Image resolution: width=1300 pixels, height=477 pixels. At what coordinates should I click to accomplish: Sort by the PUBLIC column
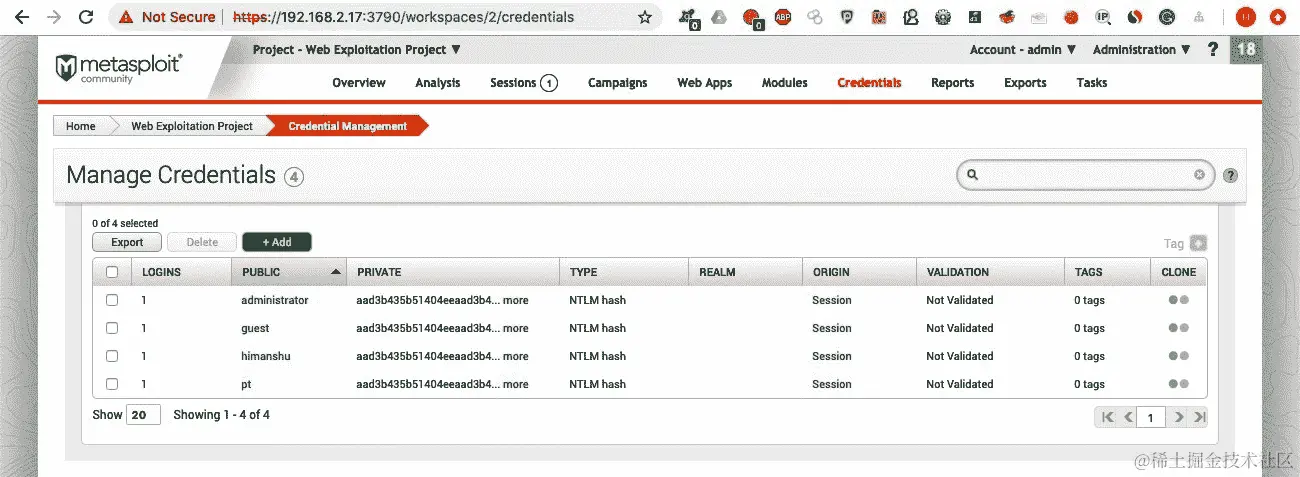[x=289, y=272]
